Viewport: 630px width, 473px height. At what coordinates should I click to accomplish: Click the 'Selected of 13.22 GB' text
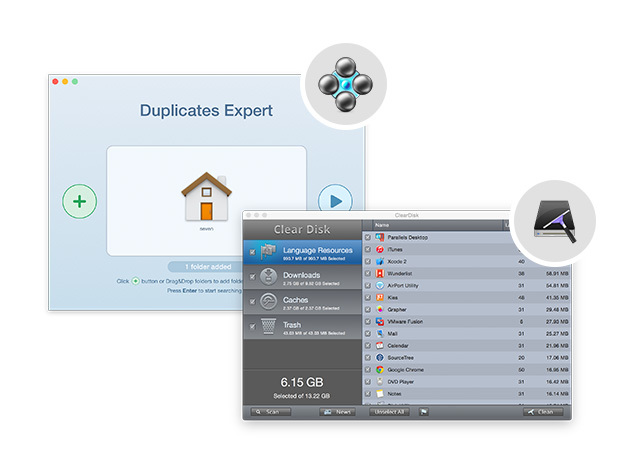coord(302,396)
